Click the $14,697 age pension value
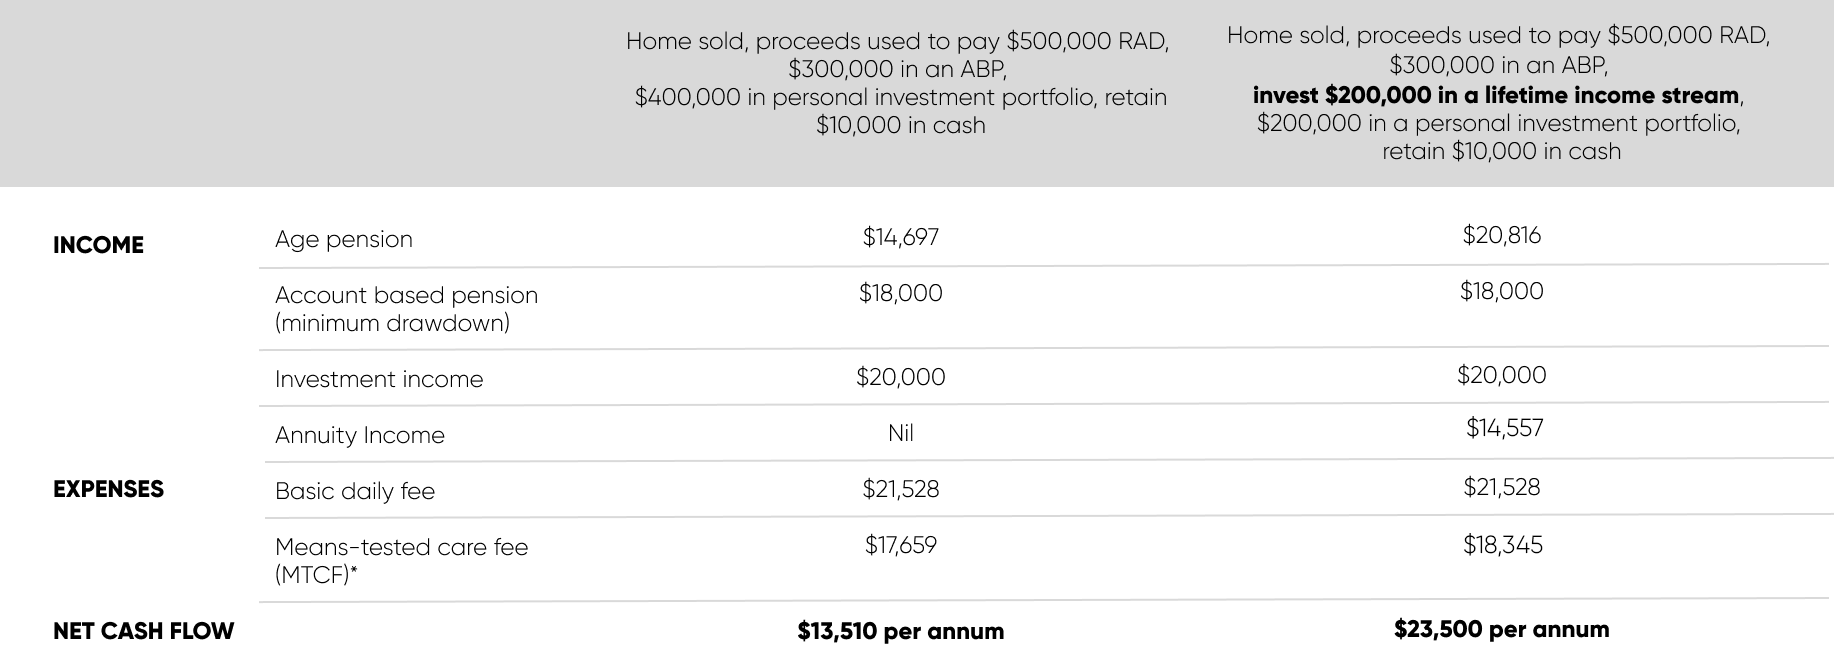The image size is (1834, 667). coord(900,237)
